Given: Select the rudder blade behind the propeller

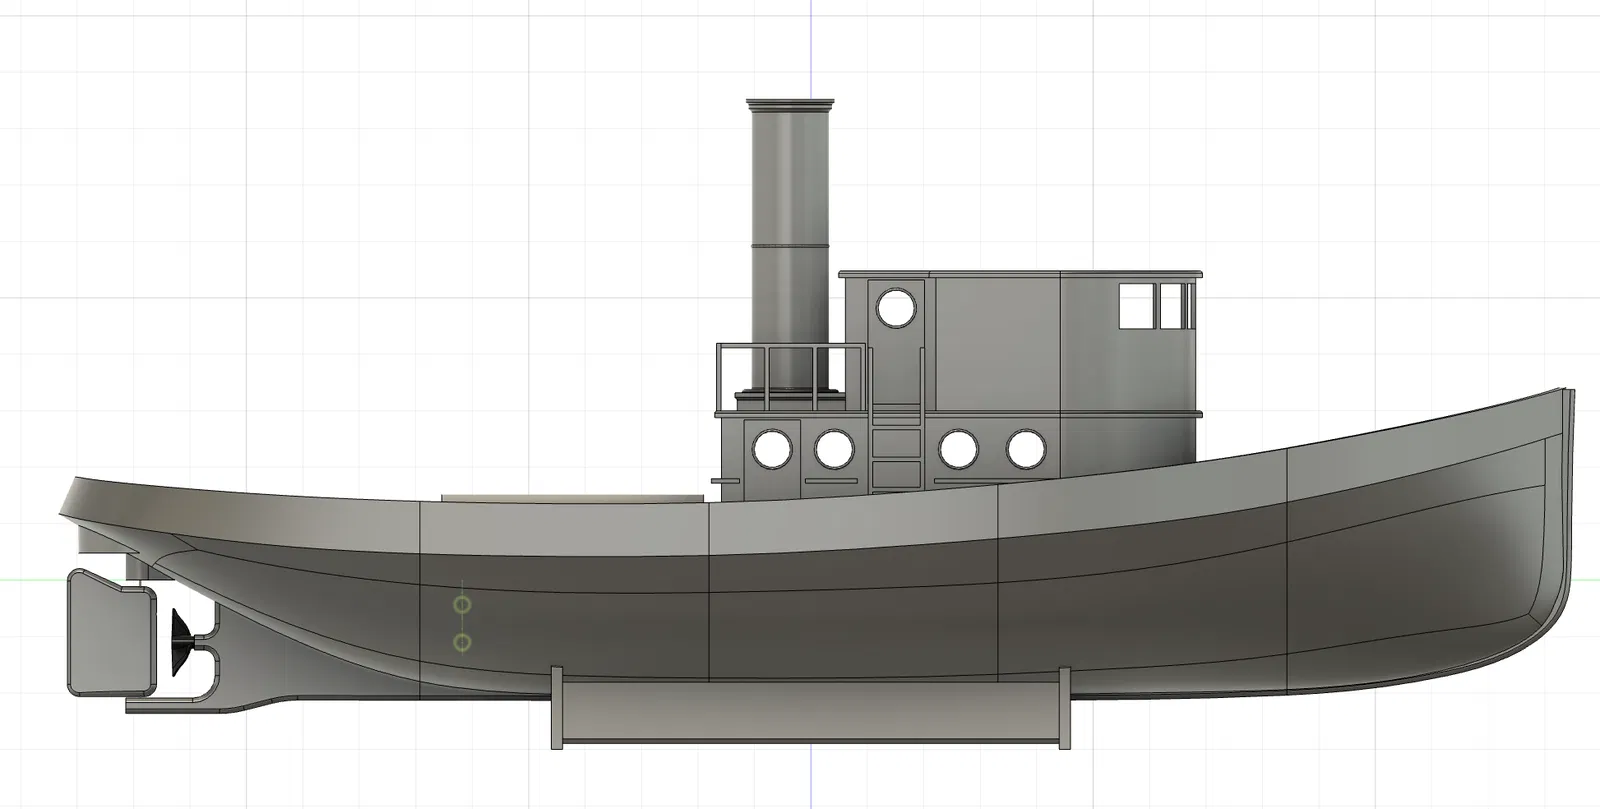Looking at the screenshot, I should [x=111, y=631].
